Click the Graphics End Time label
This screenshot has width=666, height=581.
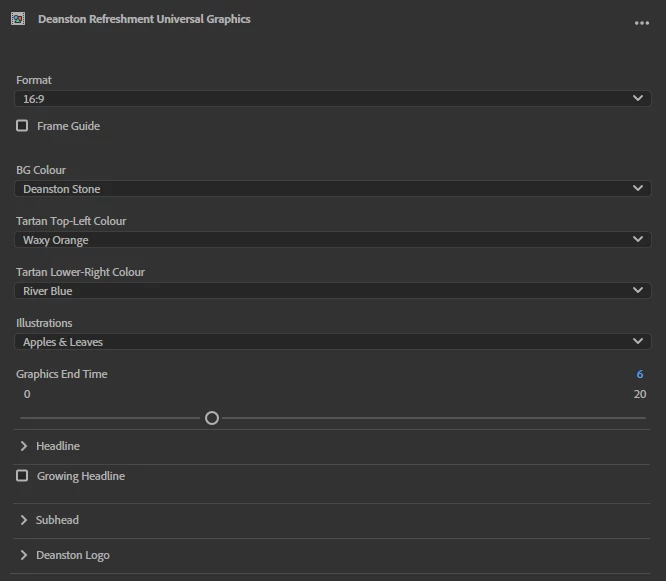click(x=62, y=374)
